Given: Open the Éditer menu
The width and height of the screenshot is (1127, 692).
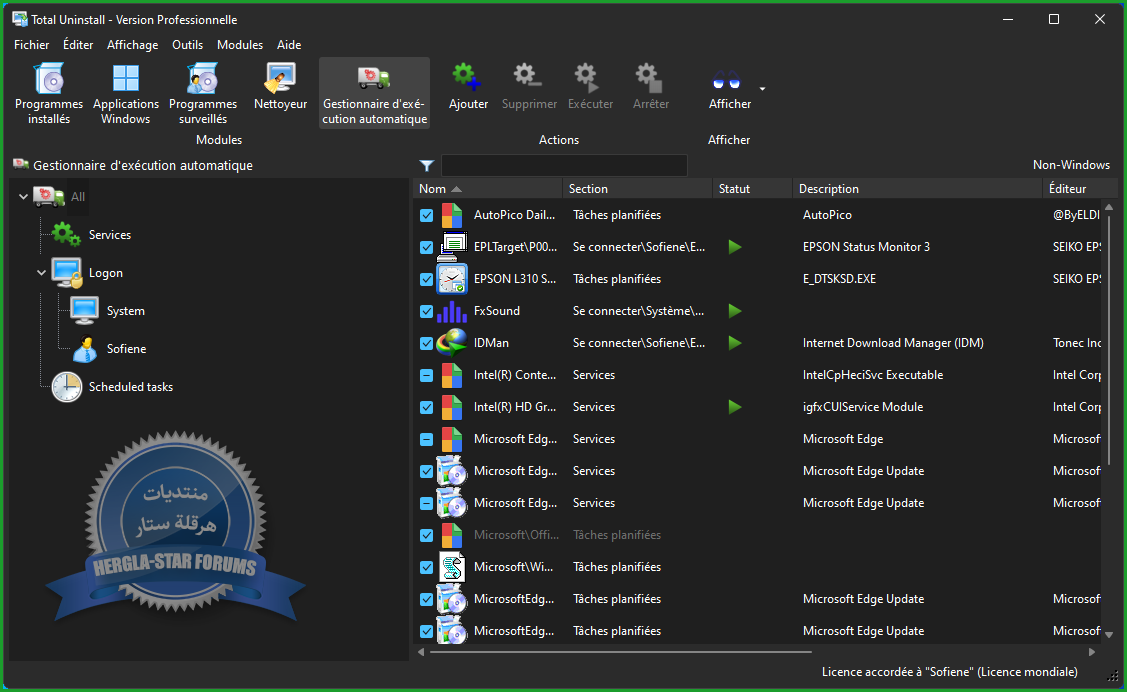Looking at the screenshot, I should click(x=78, y=45).
